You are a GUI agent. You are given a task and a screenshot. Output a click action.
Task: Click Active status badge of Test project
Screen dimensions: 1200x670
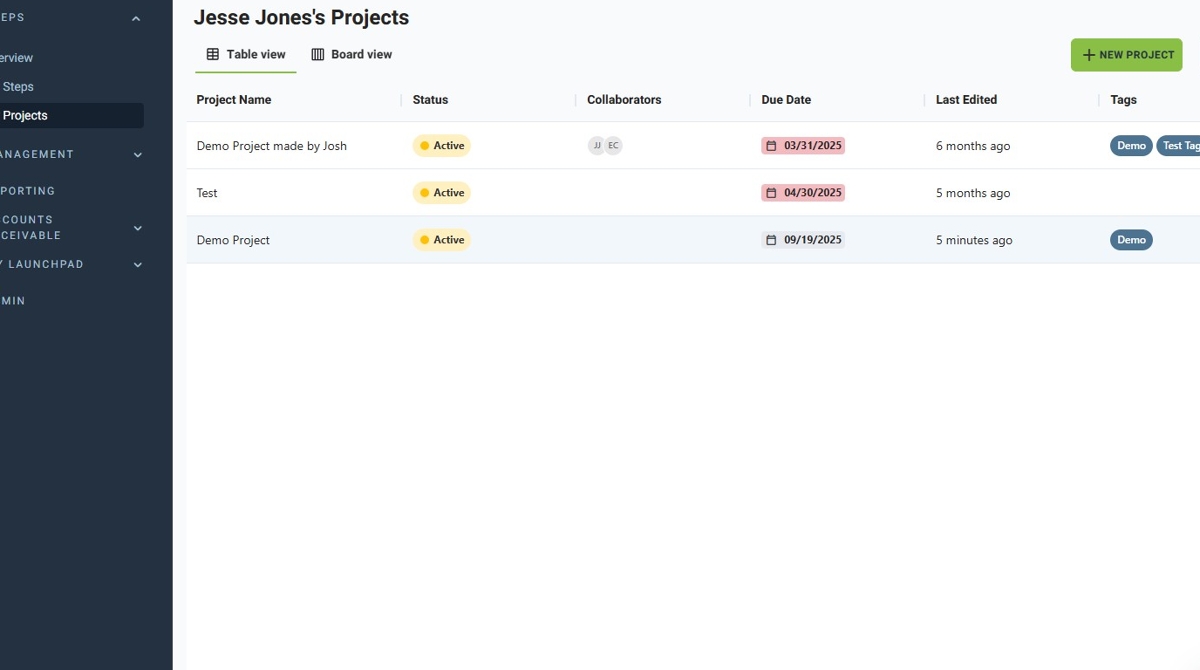[442, 193]
